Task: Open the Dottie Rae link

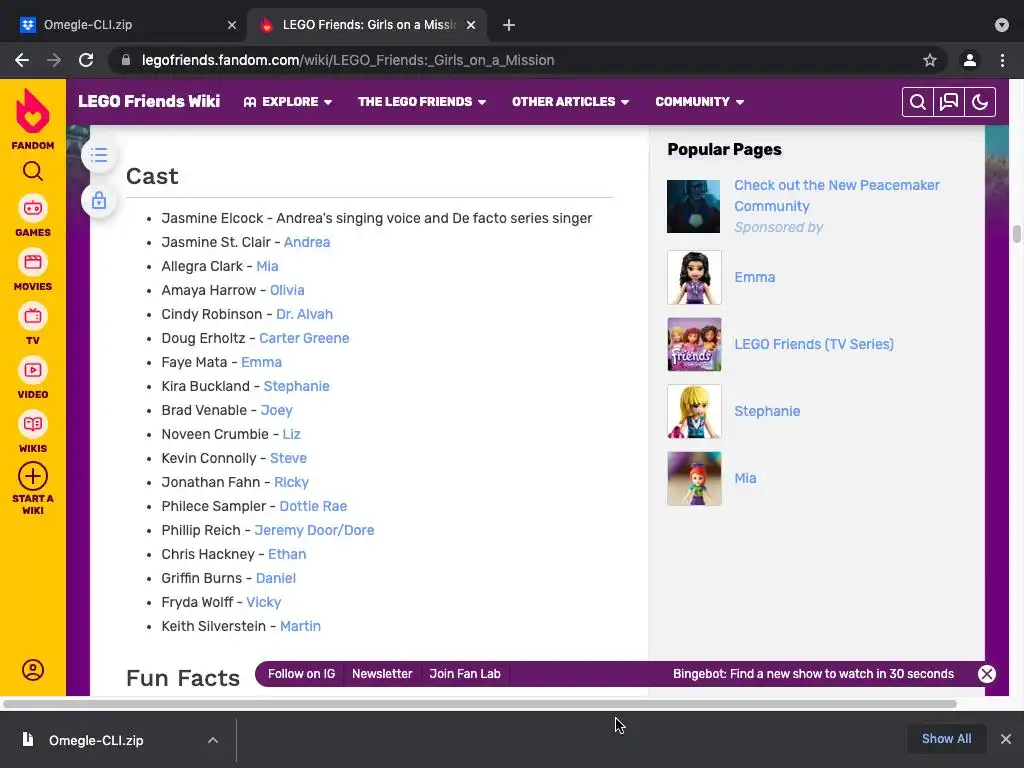Action: [x=313, y=506]
